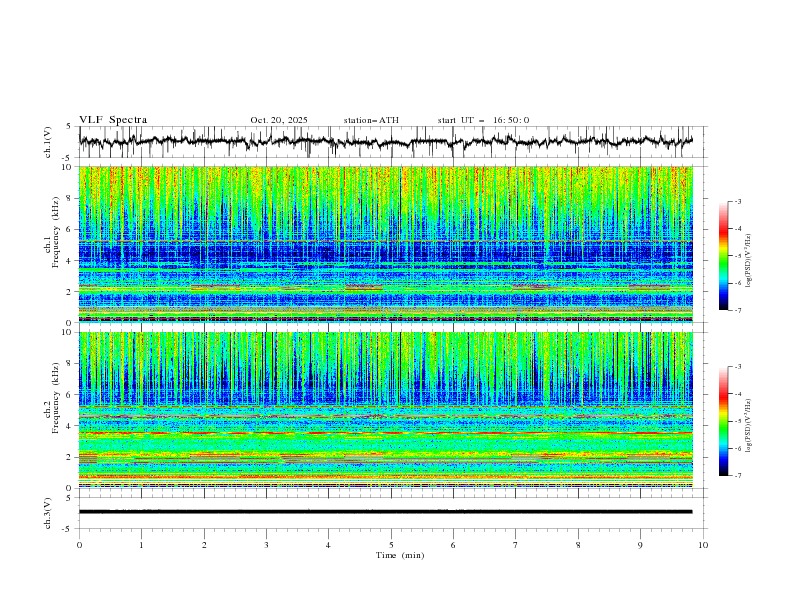This screenshot has height=612, width=792.
Task: Click the ch.2 spectrogram plot
Action: [x=385, y=410]
